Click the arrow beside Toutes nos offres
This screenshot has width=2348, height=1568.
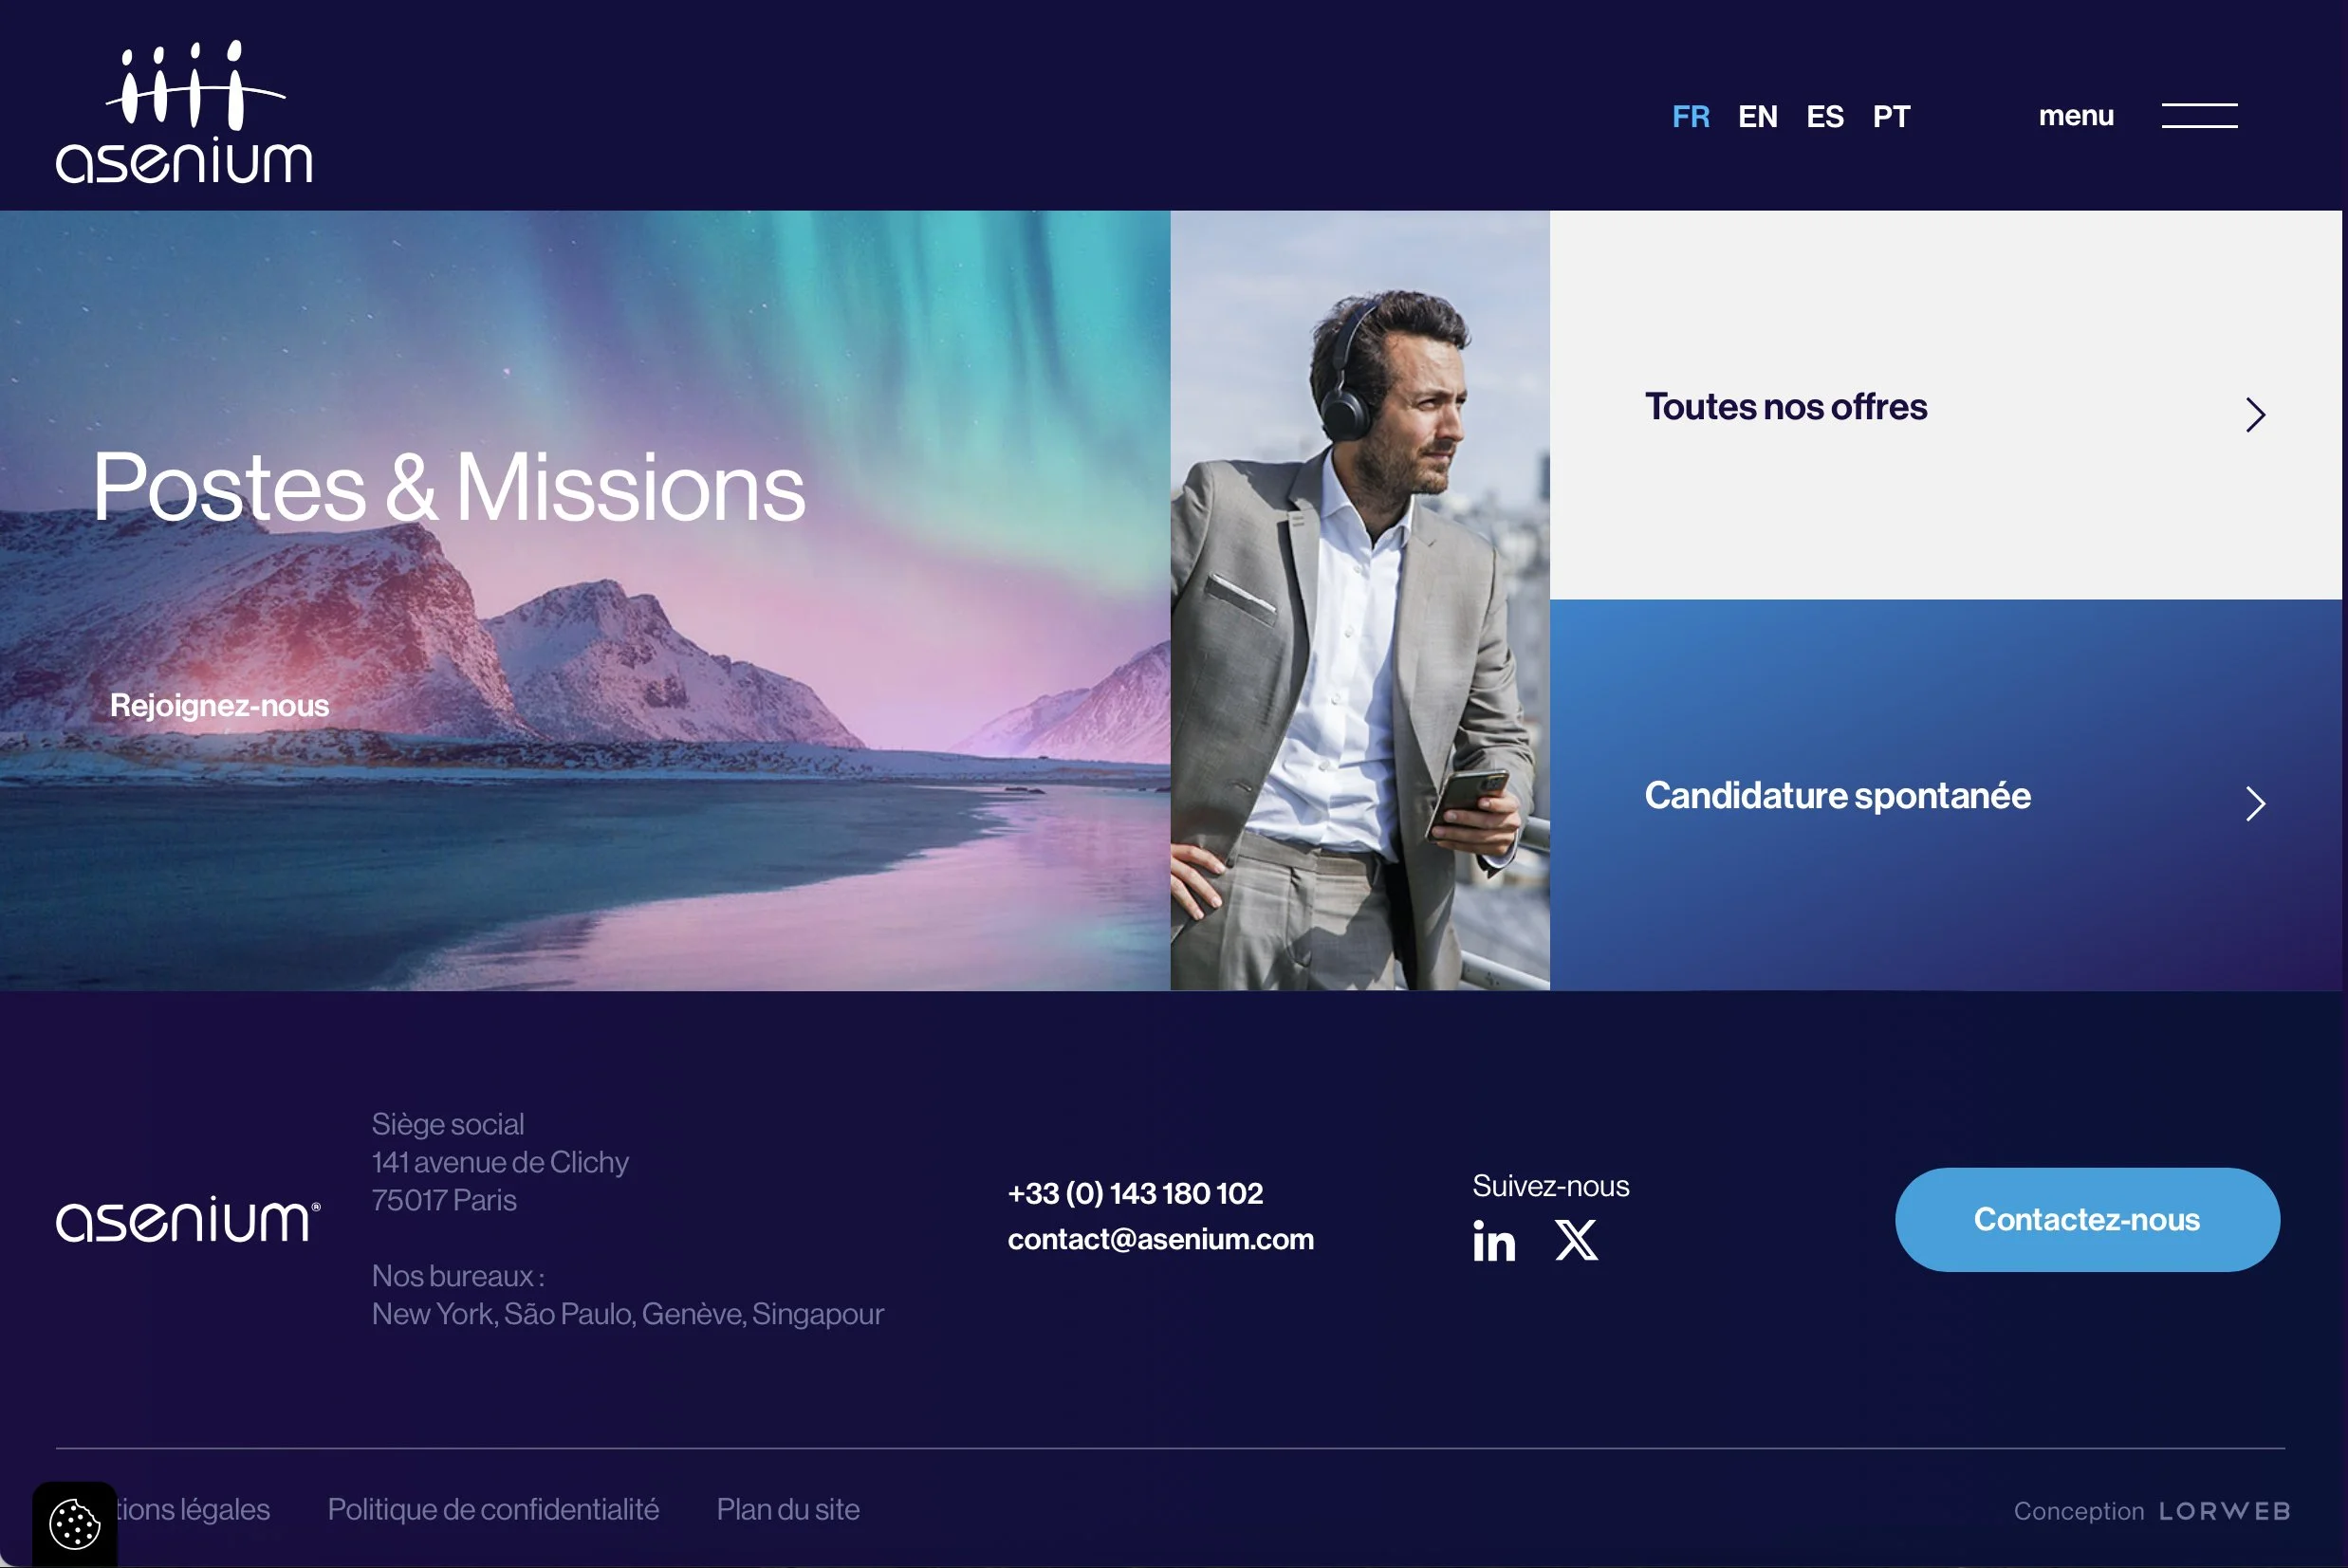click(2255, 414)
